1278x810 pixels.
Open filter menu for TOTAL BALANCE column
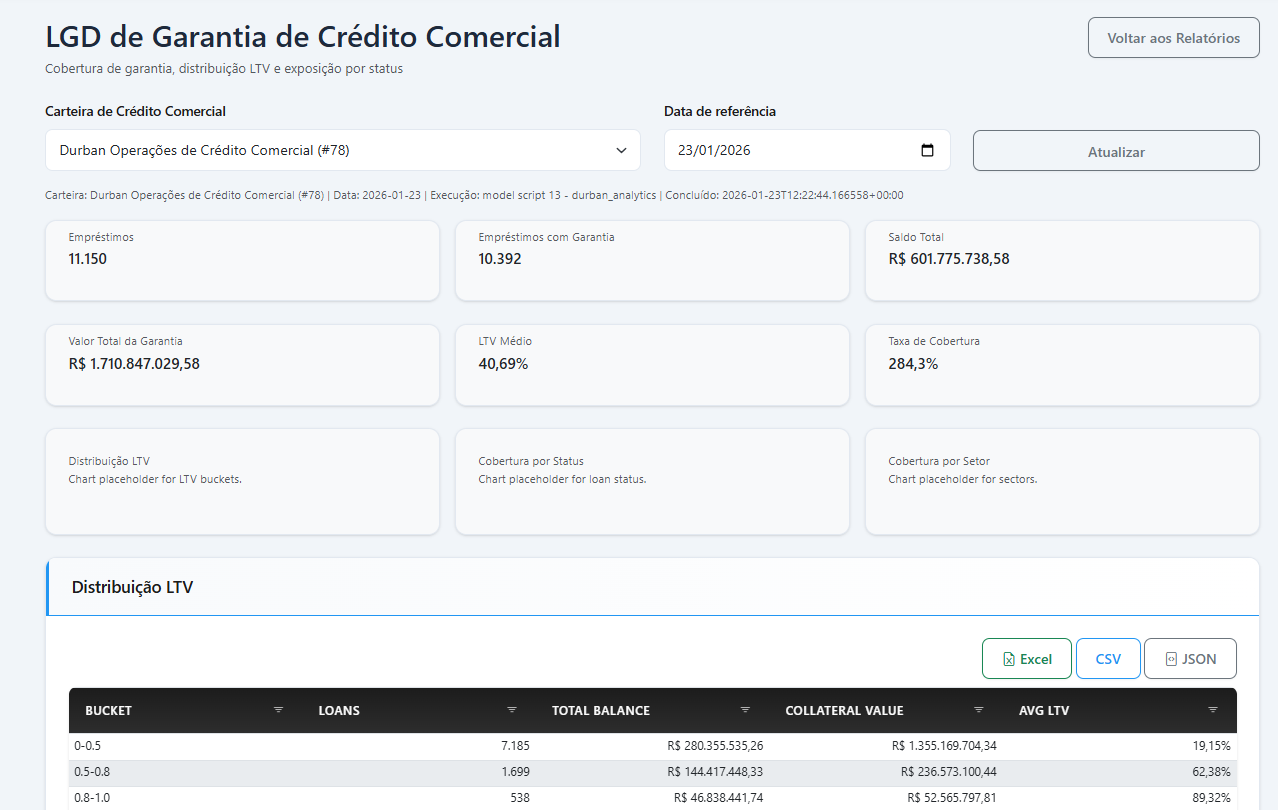pos(745,710)
